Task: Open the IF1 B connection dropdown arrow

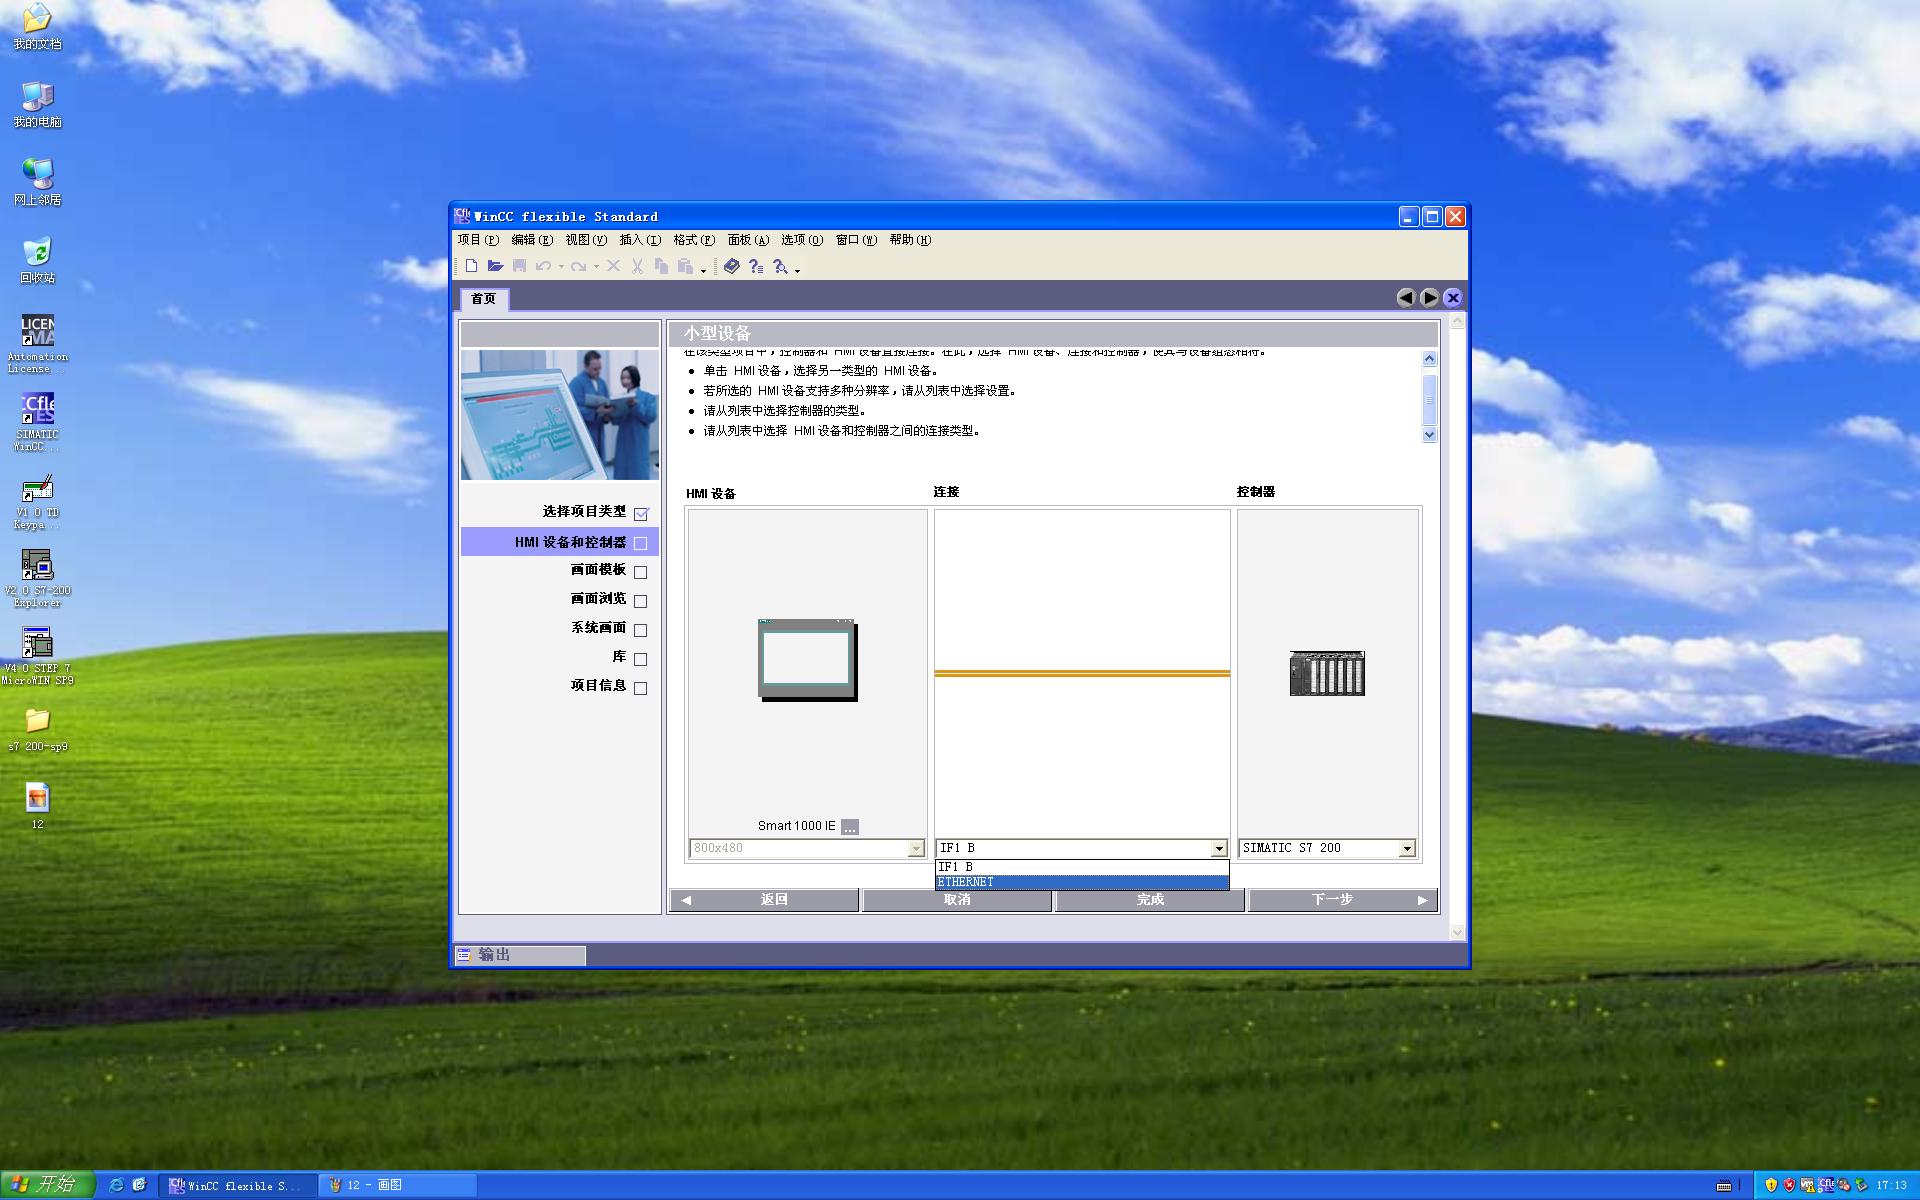Action: coord(1218,848)
